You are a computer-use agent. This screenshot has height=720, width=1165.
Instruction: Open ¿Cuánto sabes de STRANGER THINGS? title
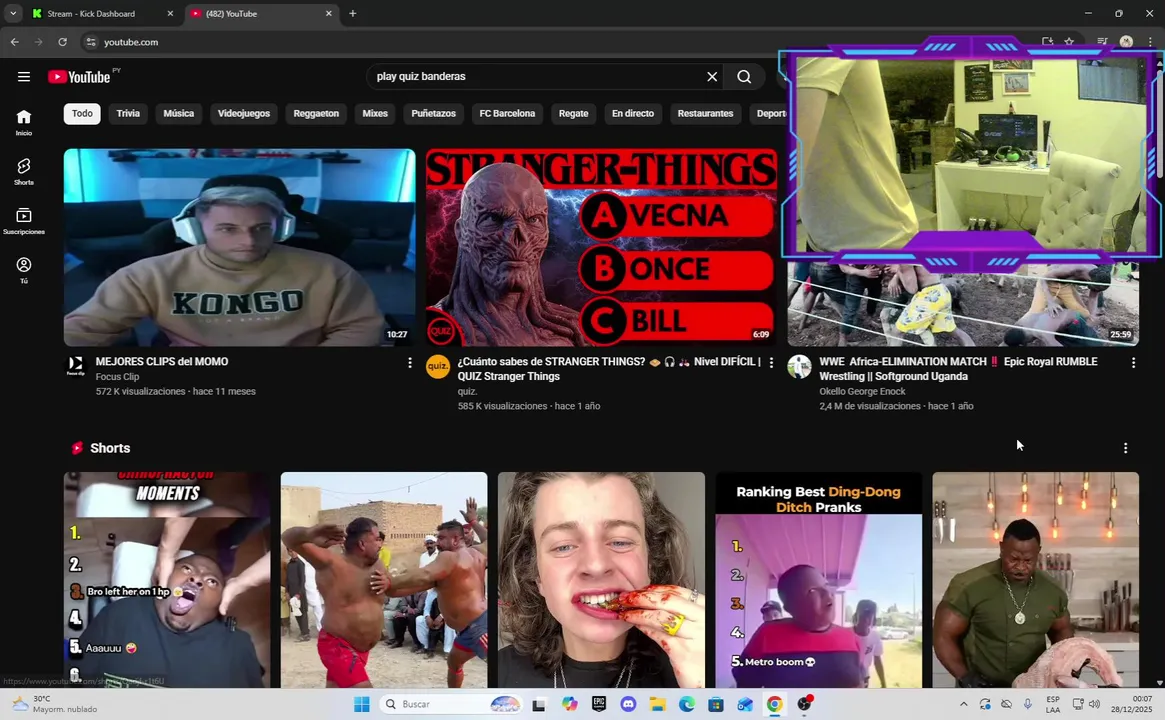point(609,369)
